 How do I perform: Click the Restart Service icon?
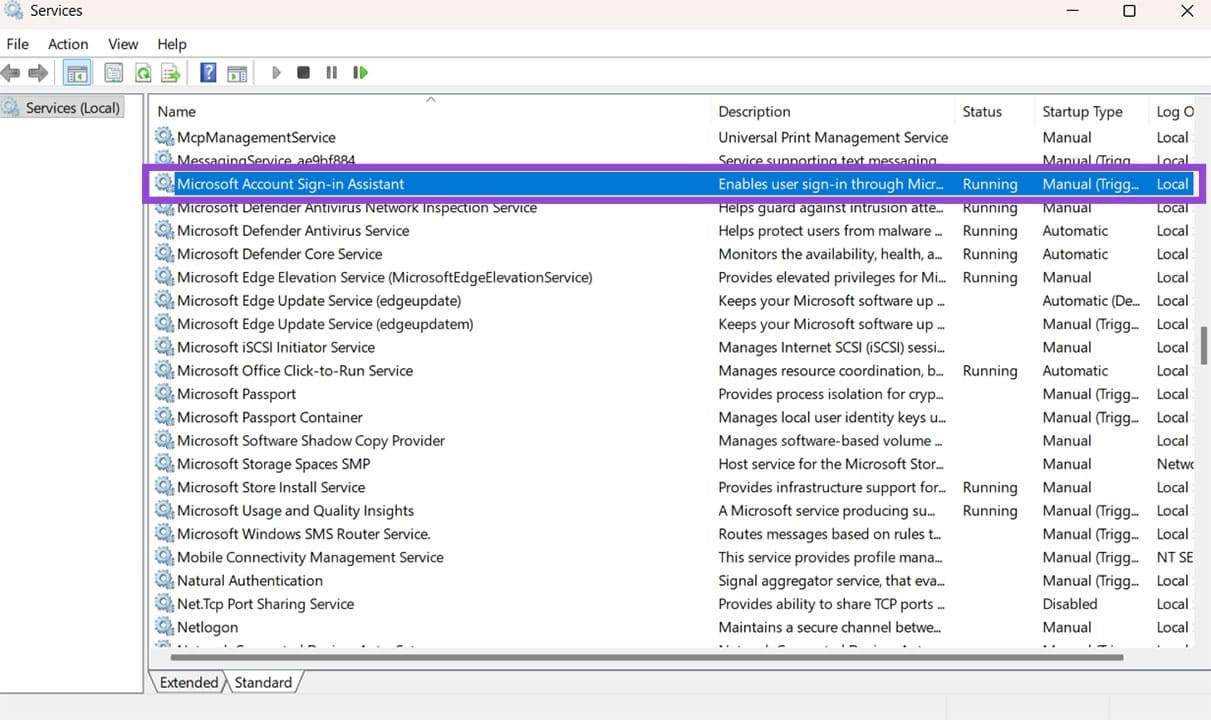(360, 72)
